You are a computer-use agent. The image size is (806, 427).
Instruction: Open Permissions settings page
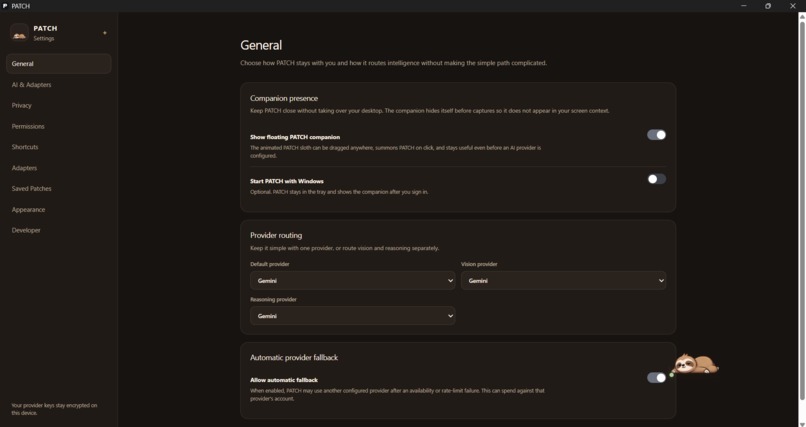click(x=59, y=126)
